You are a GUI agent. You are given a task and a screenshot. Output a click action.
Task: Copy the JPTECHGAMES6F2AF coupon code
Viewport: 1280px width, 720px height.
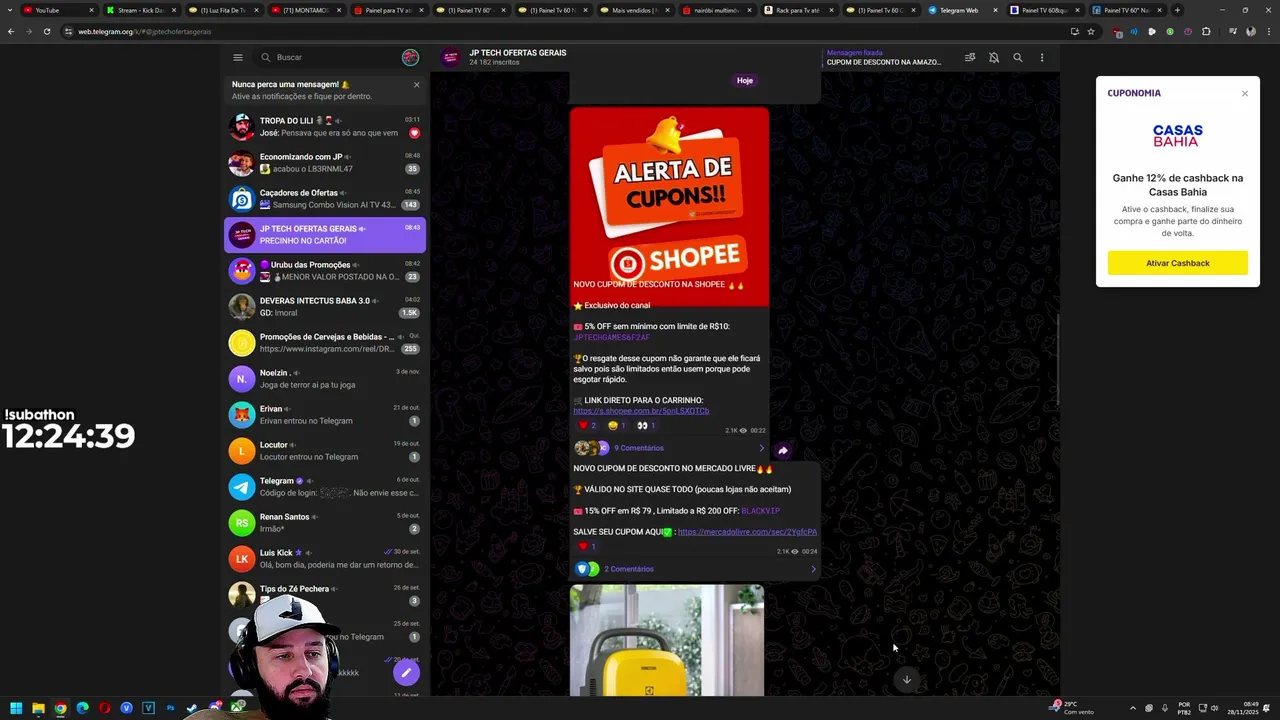pyautogui.click(x=611, y=337)
